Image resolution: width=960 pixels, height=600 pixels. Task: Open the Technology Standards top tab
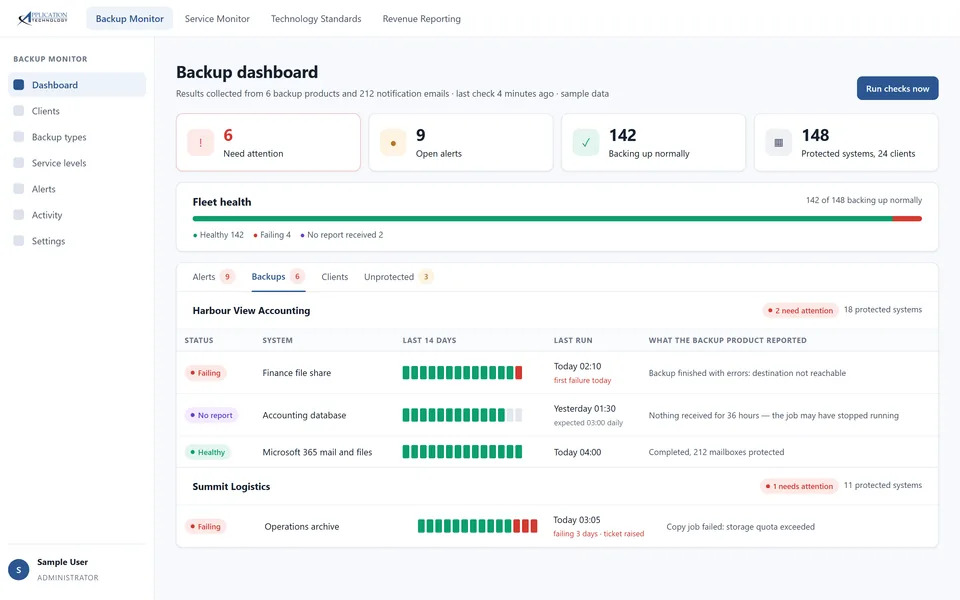pos(316,19)
